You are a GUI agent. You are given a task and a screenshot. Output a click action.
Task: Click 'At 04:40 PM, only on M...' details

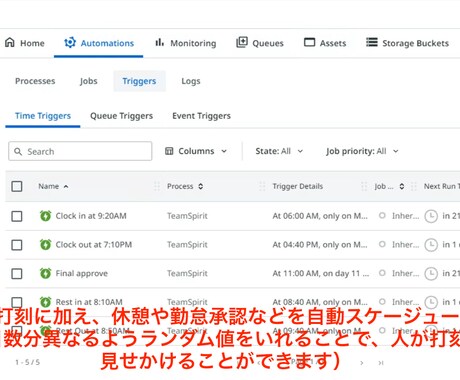click(x=320, y=244)
